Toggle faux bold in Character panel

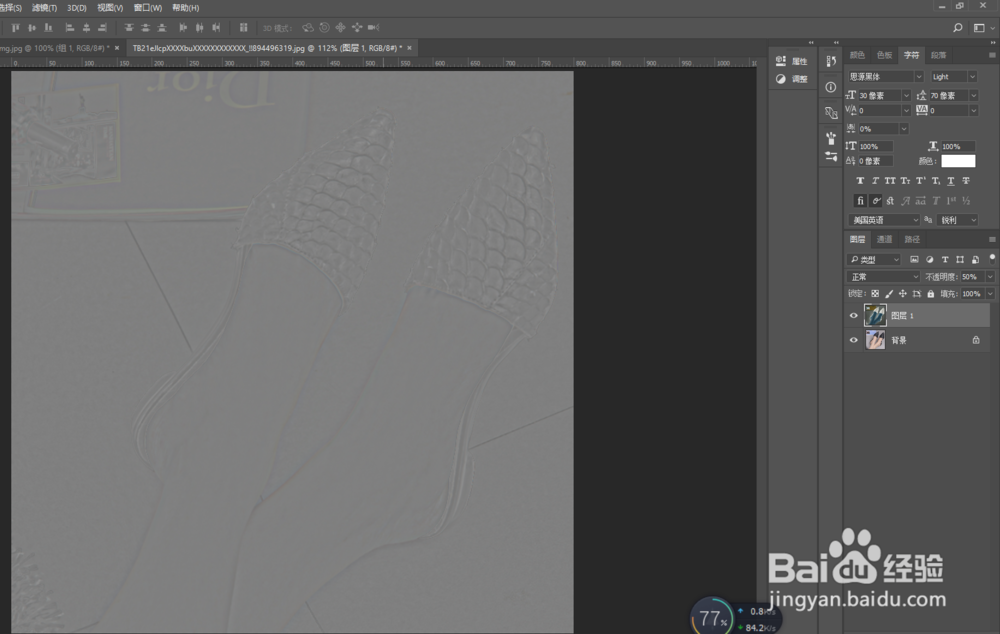pyautogui.click(x=860, y=181)
